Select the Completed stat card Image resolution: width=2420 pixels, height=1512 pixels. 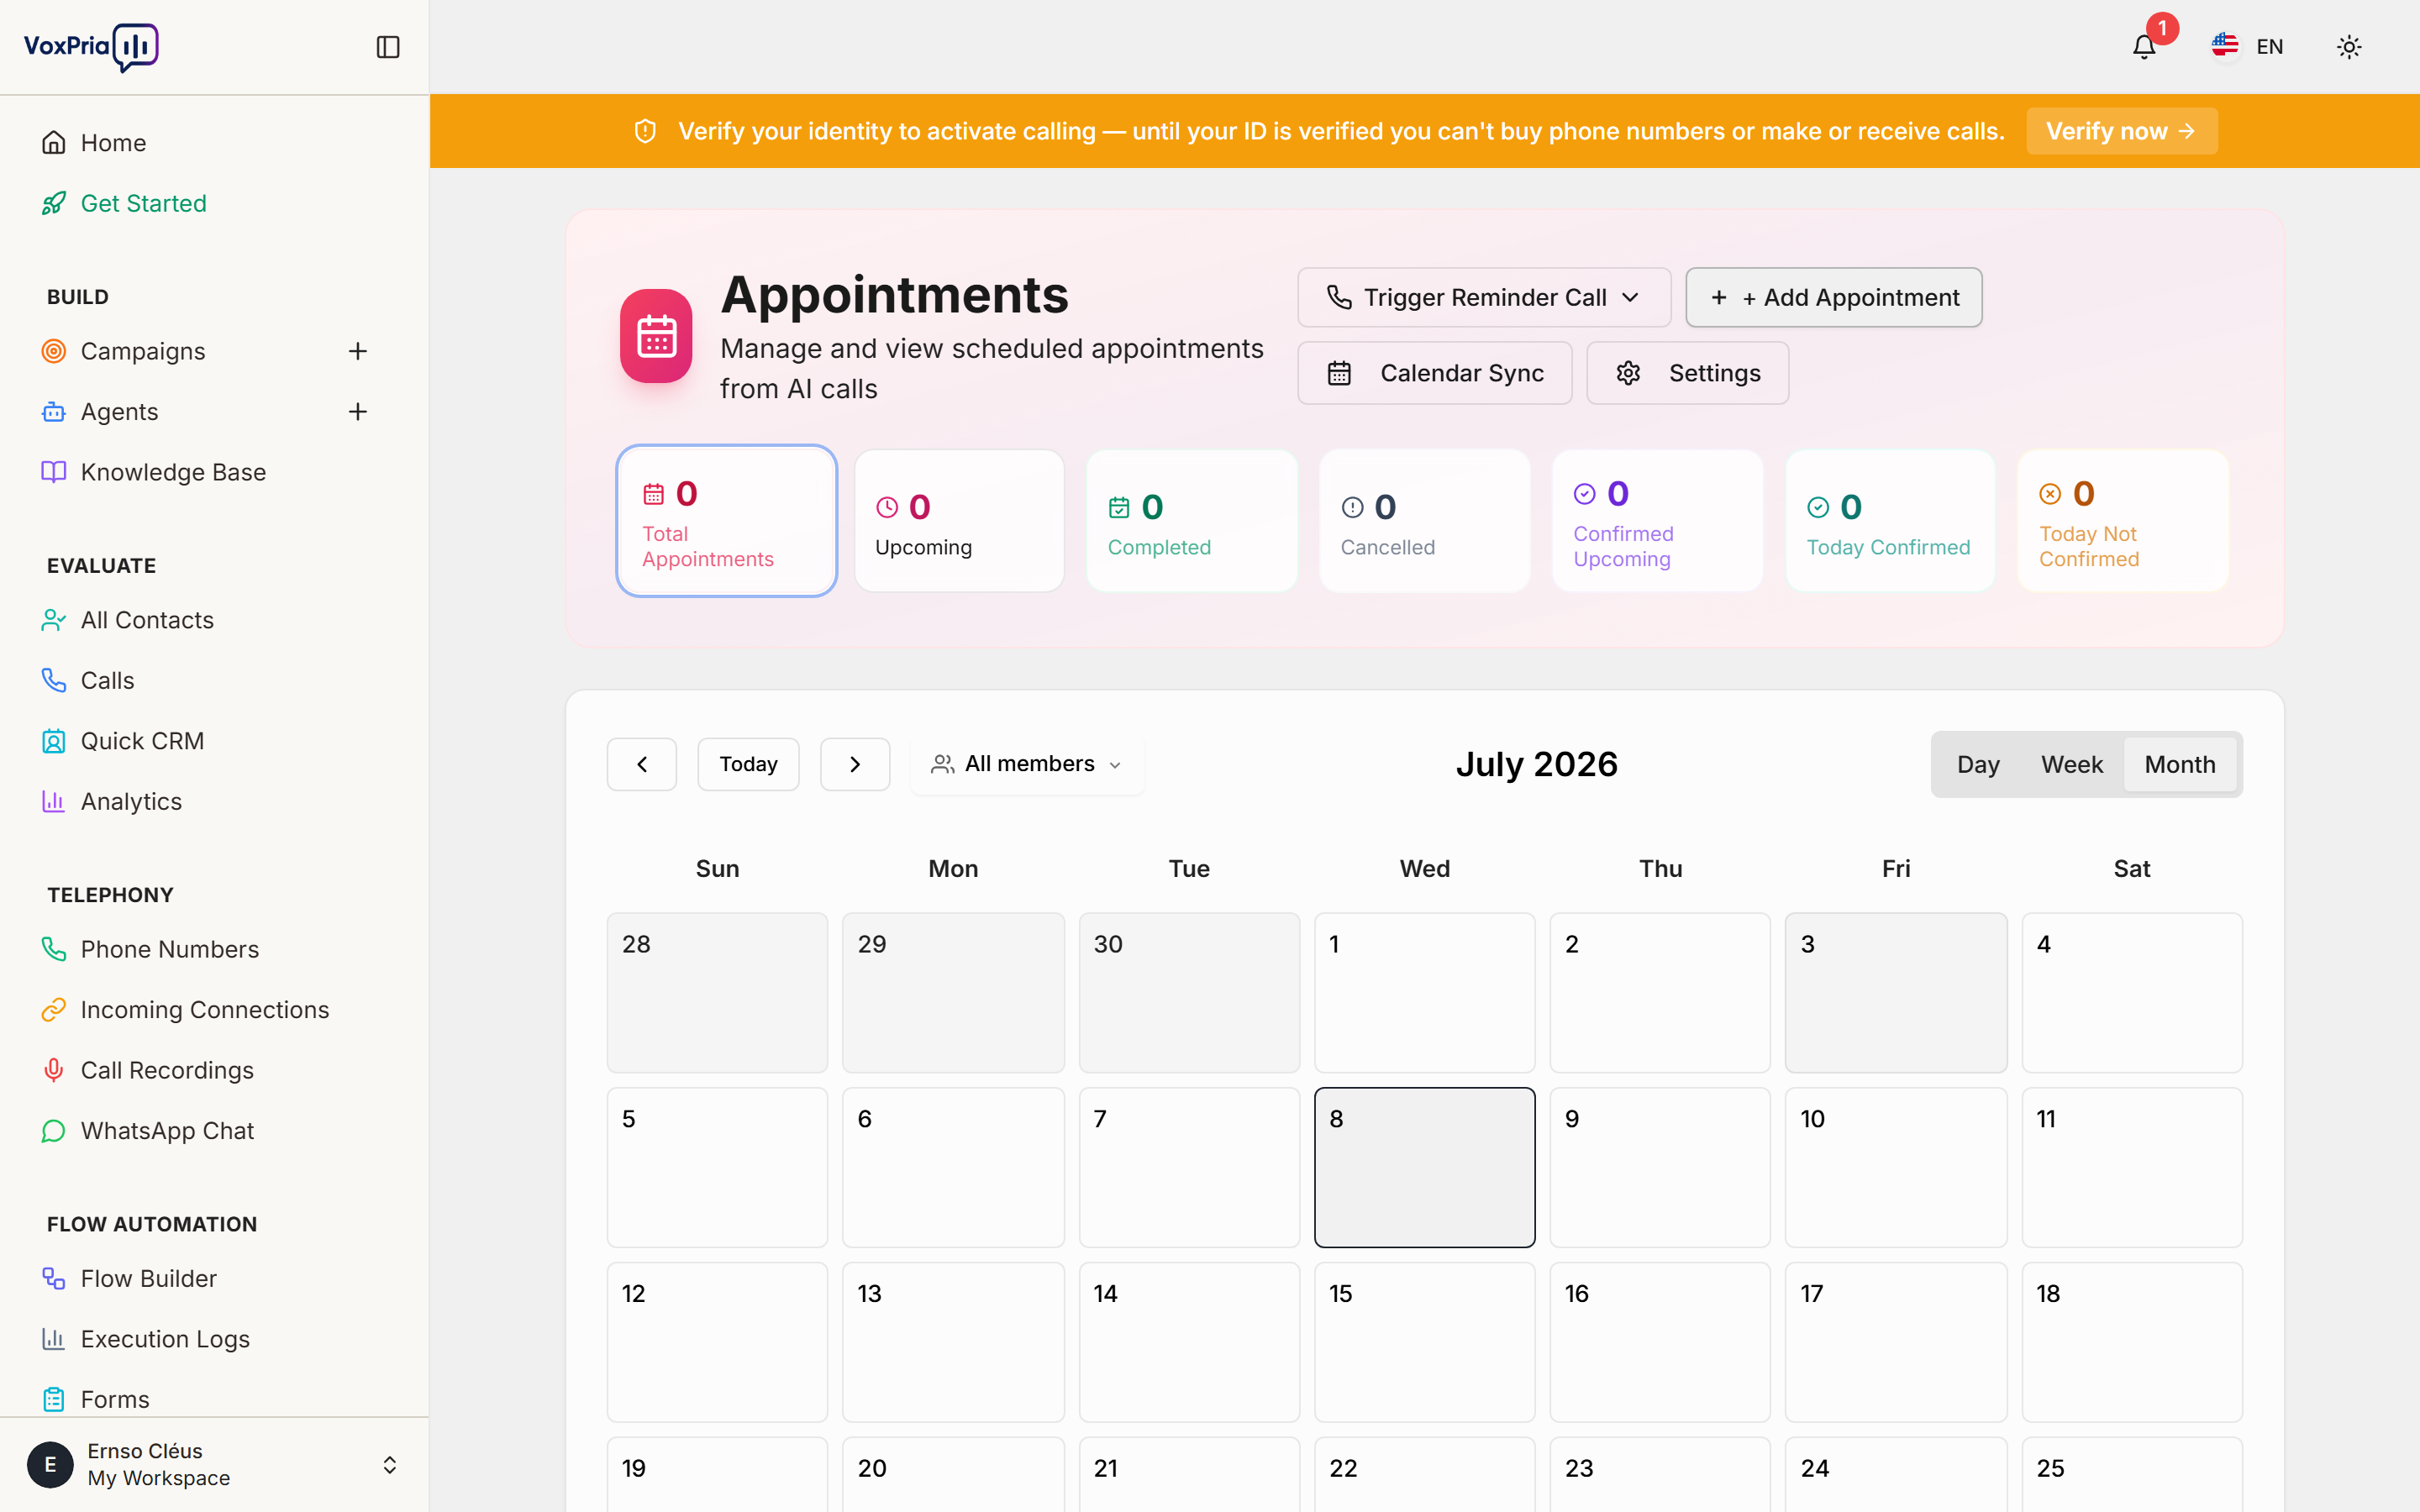click(1192, 521)
